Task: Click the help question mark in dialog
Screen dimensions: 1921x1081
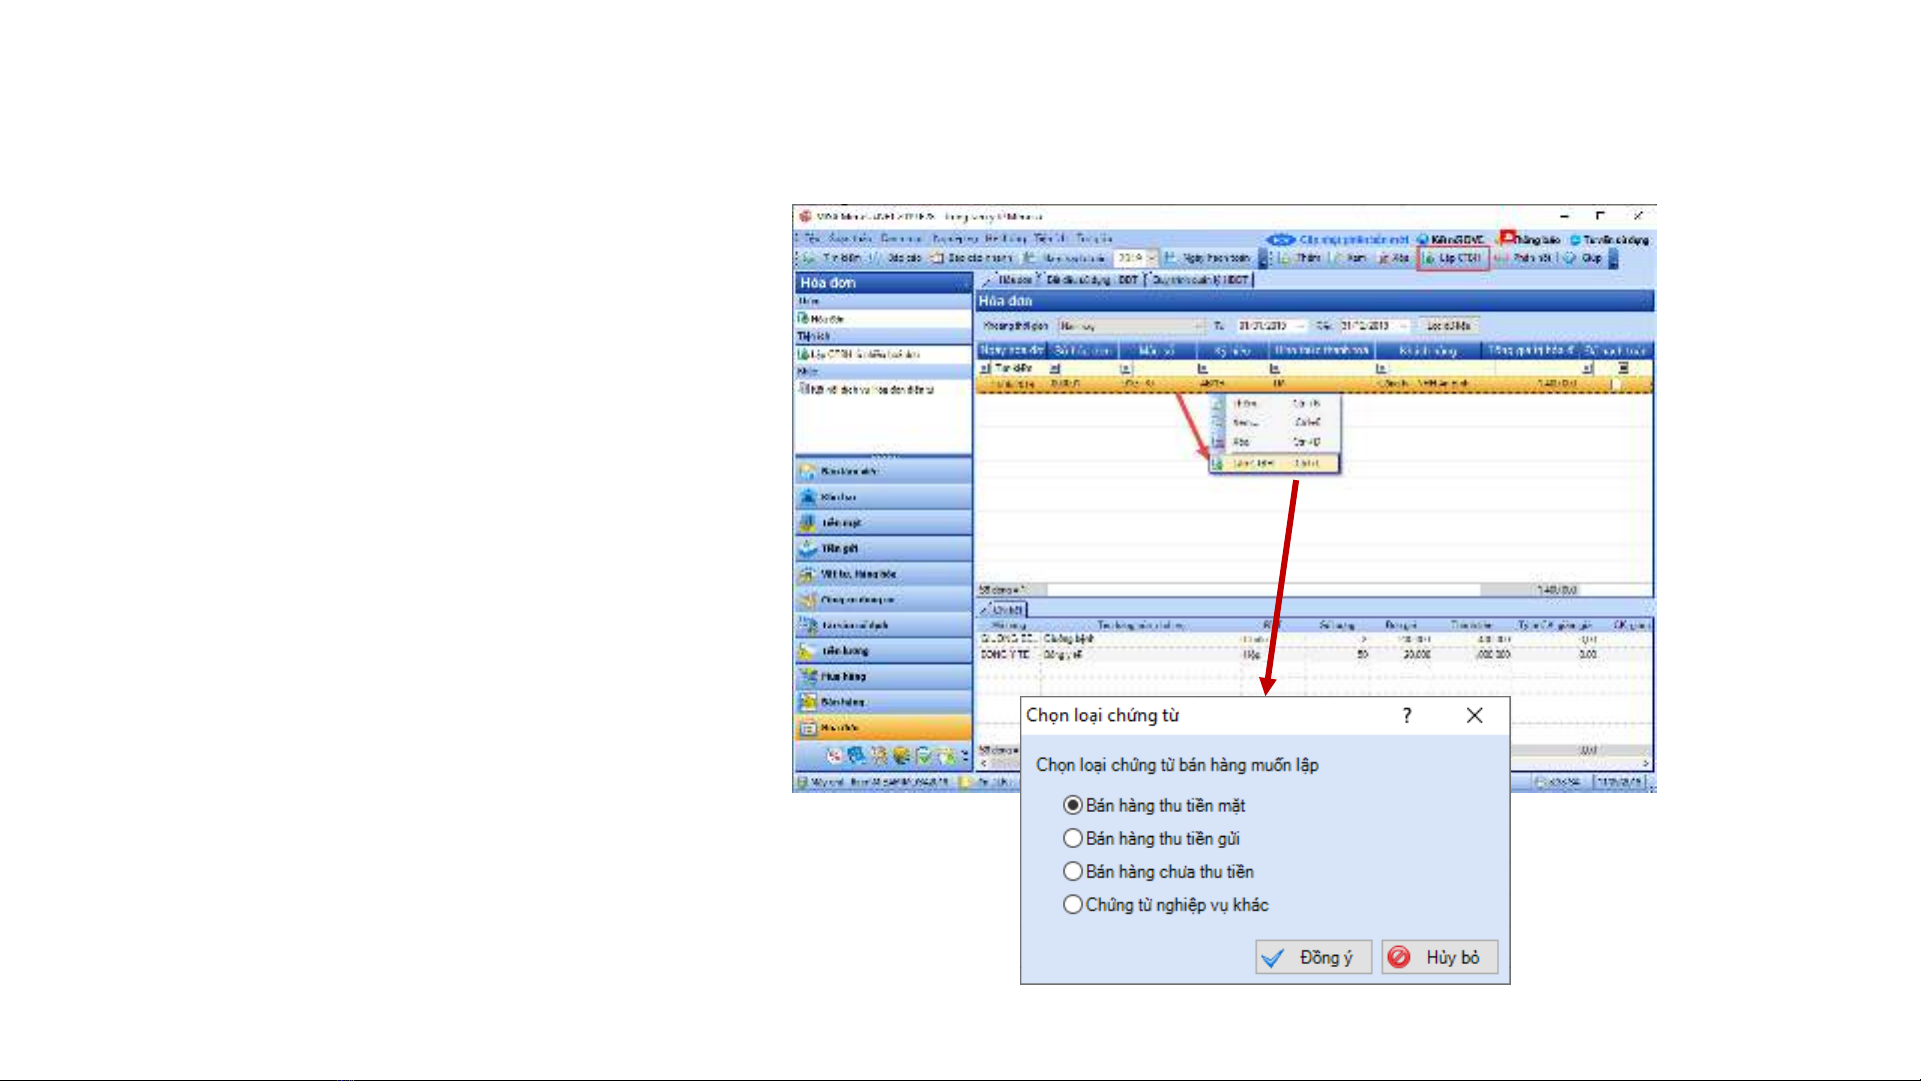Action: tap(1406, 716)
